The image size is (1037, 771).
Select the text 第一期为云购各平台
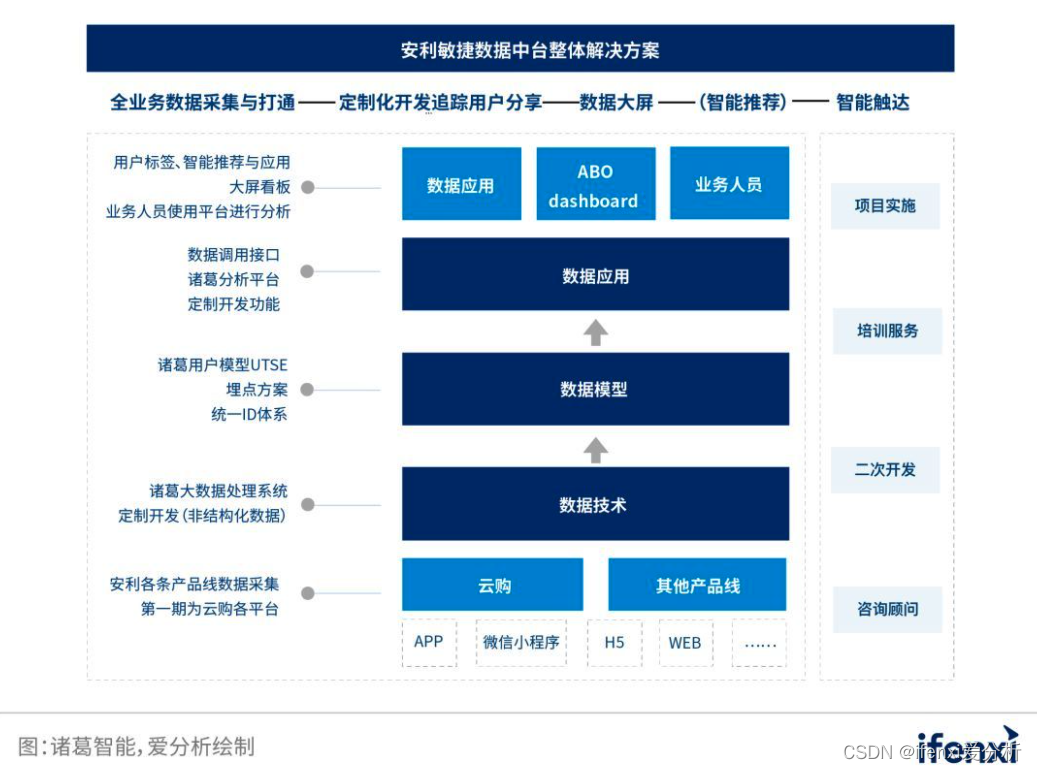[x=210, y=609]
